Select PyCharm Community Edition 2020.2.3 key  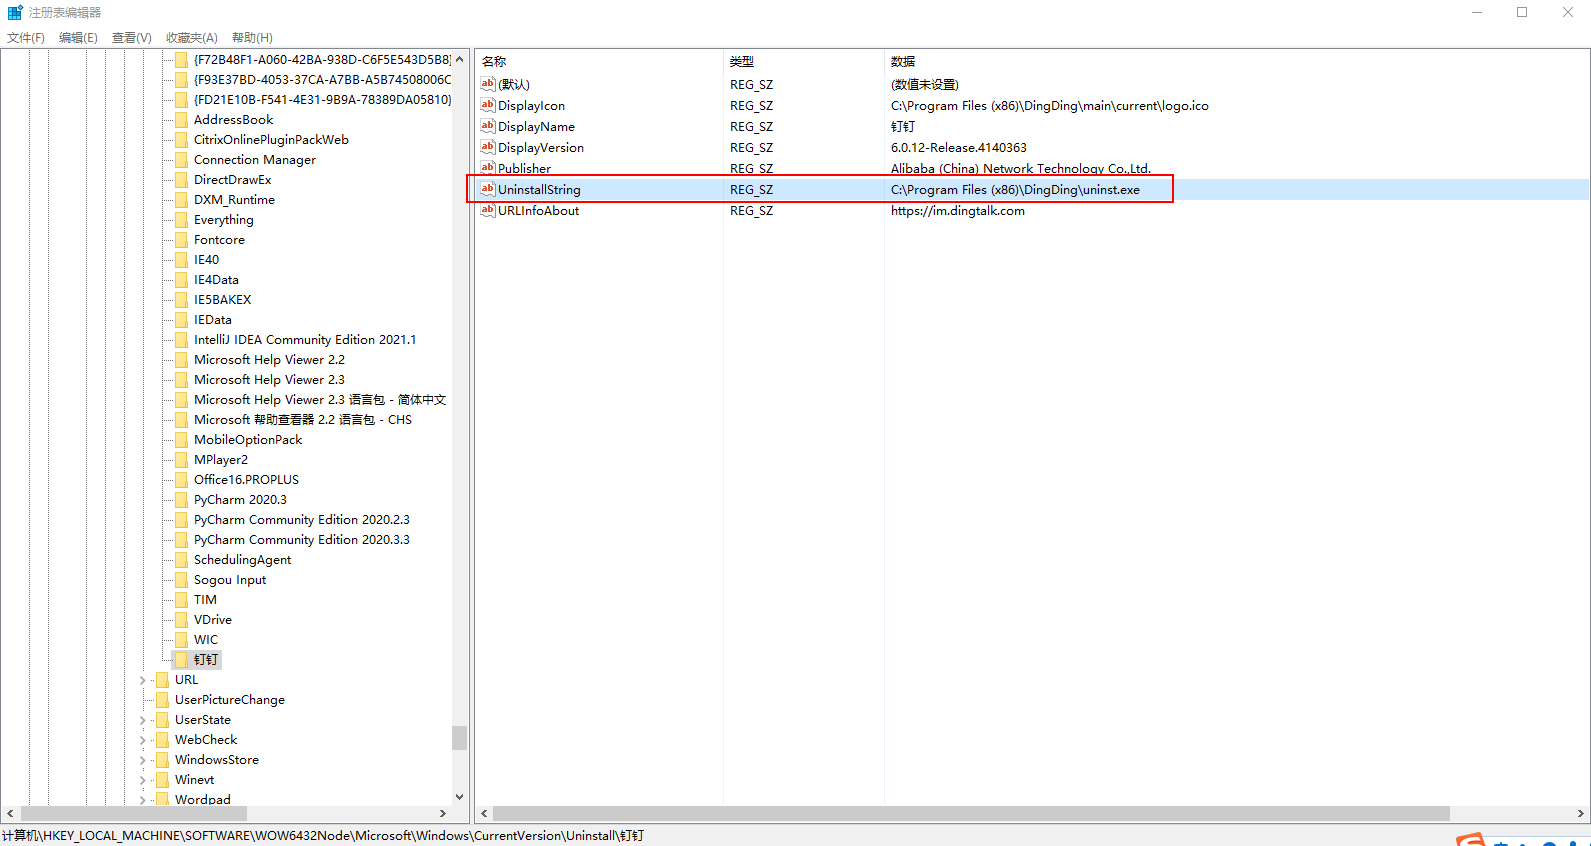pyautogui.click(x=302, y=520)
